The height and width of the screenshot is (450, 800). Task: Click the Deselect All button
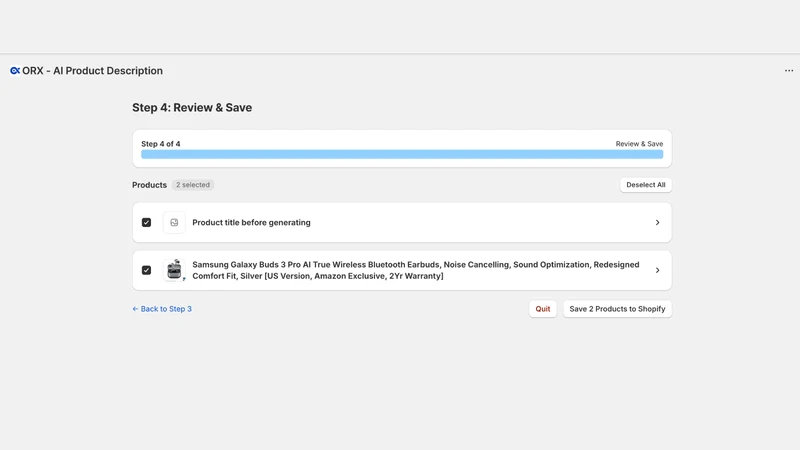click(645, 185)
